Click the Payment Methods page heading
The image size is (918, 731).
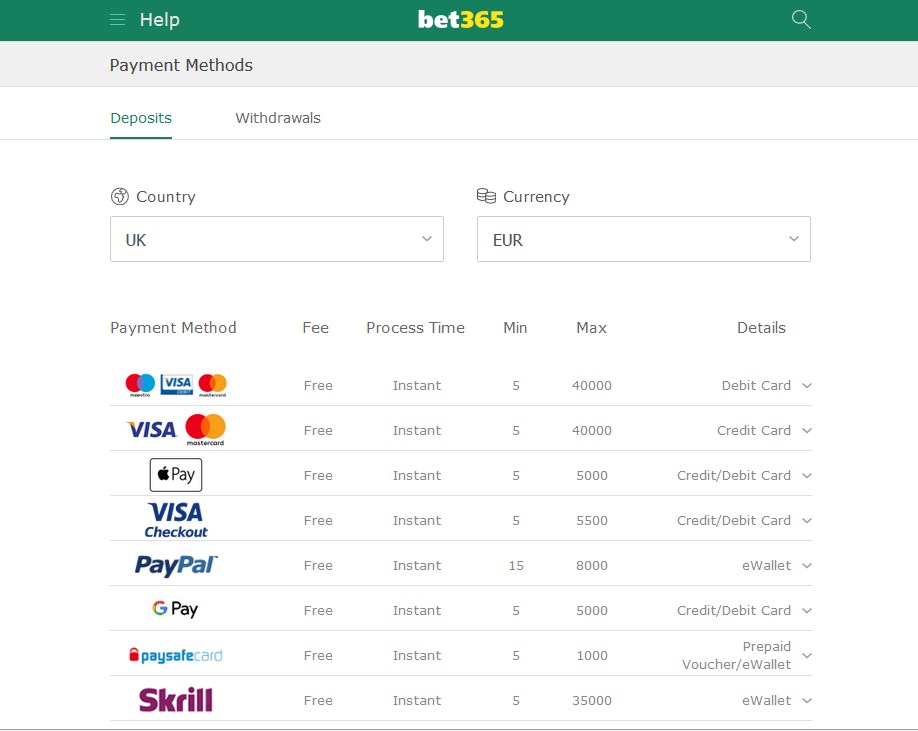pos(181,65)
